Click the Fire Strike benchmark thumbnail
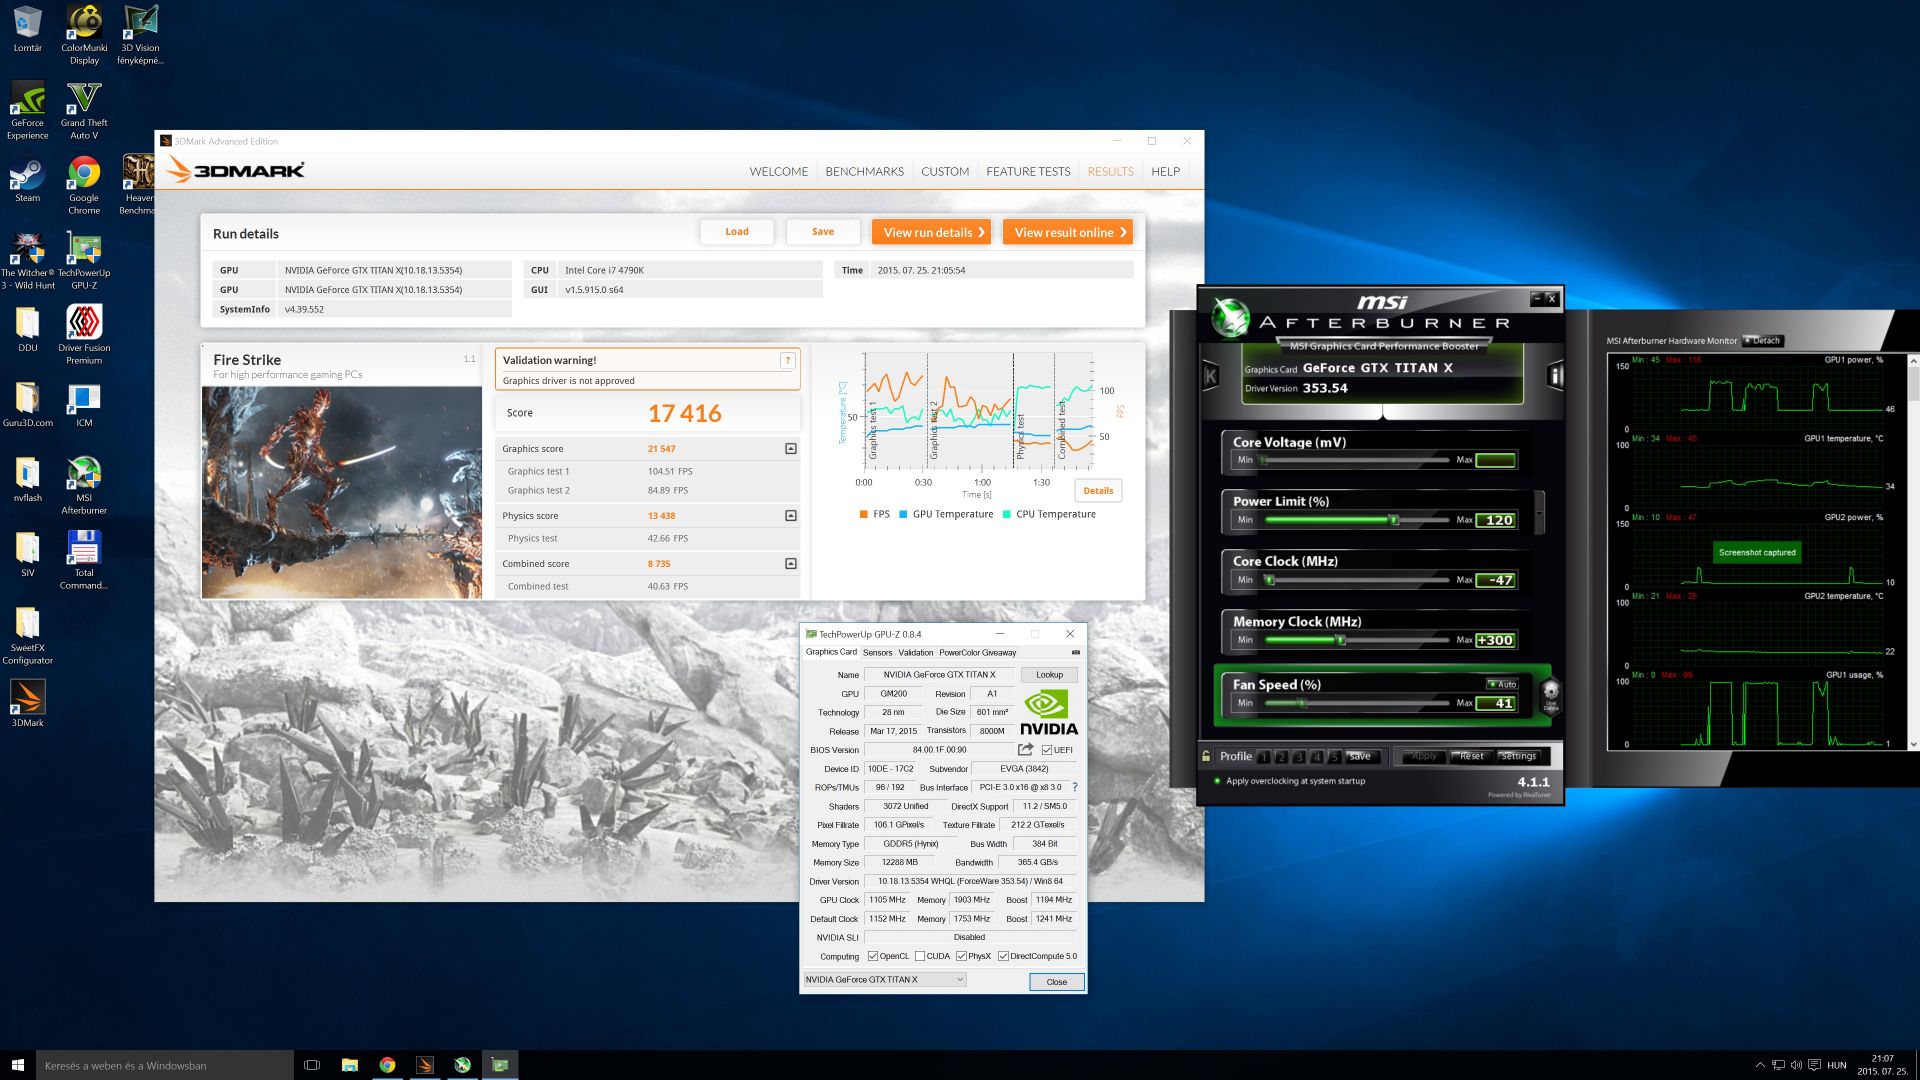This screenshot has width=1920, height=1080. [x=342, y=492]
